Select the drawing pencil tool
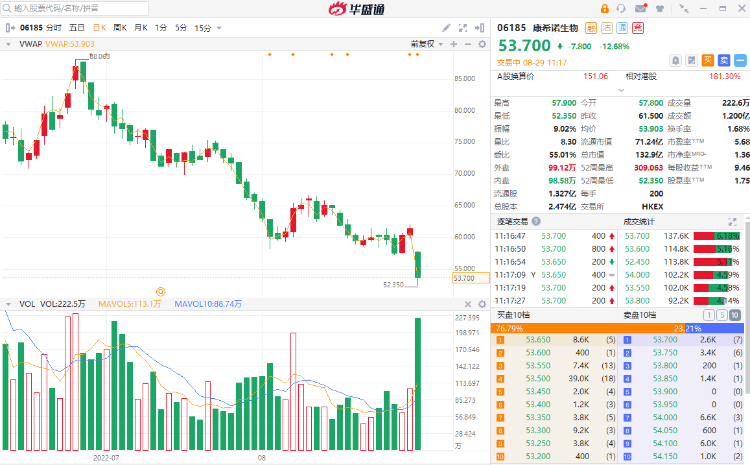The height and width of the screenshot is (465, 750). tap(446, 28)
